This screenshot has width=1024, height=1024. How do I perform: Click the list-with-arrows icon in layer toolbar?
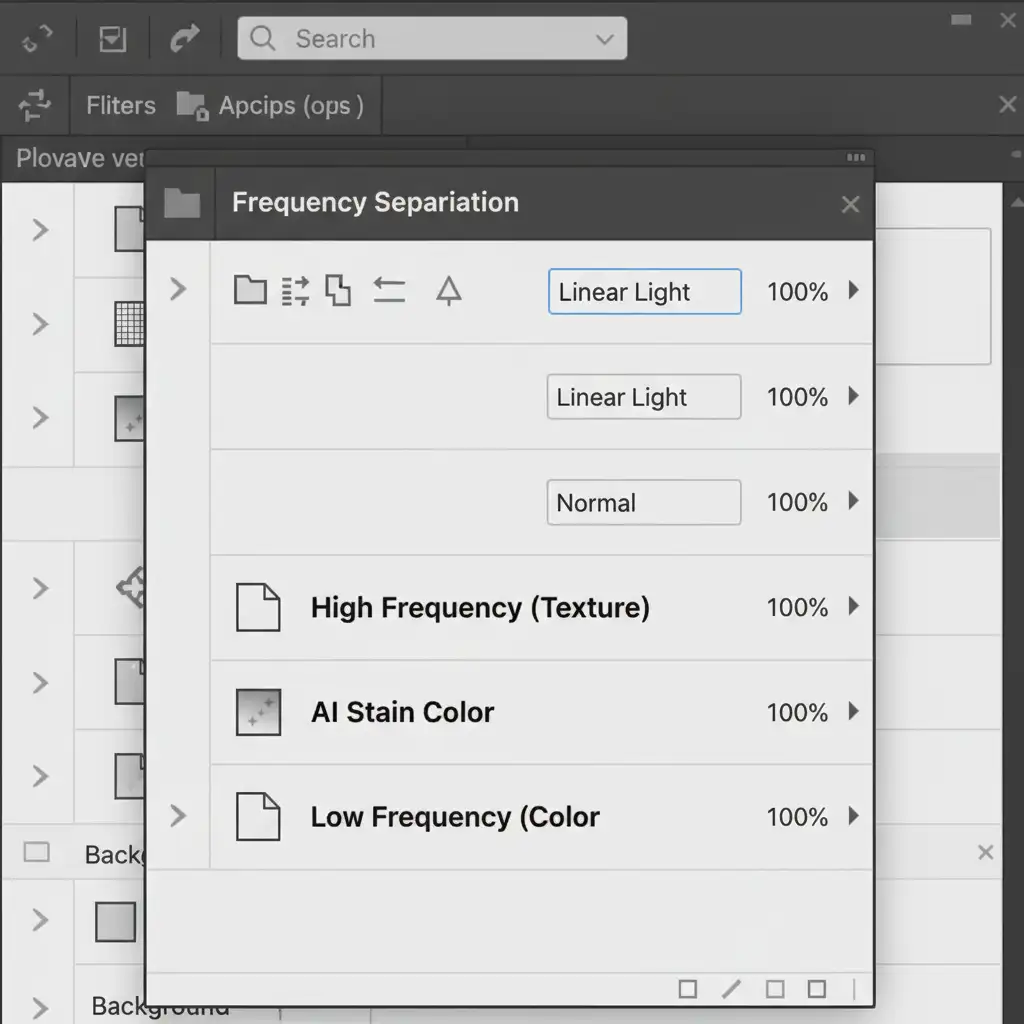[296, 291]
